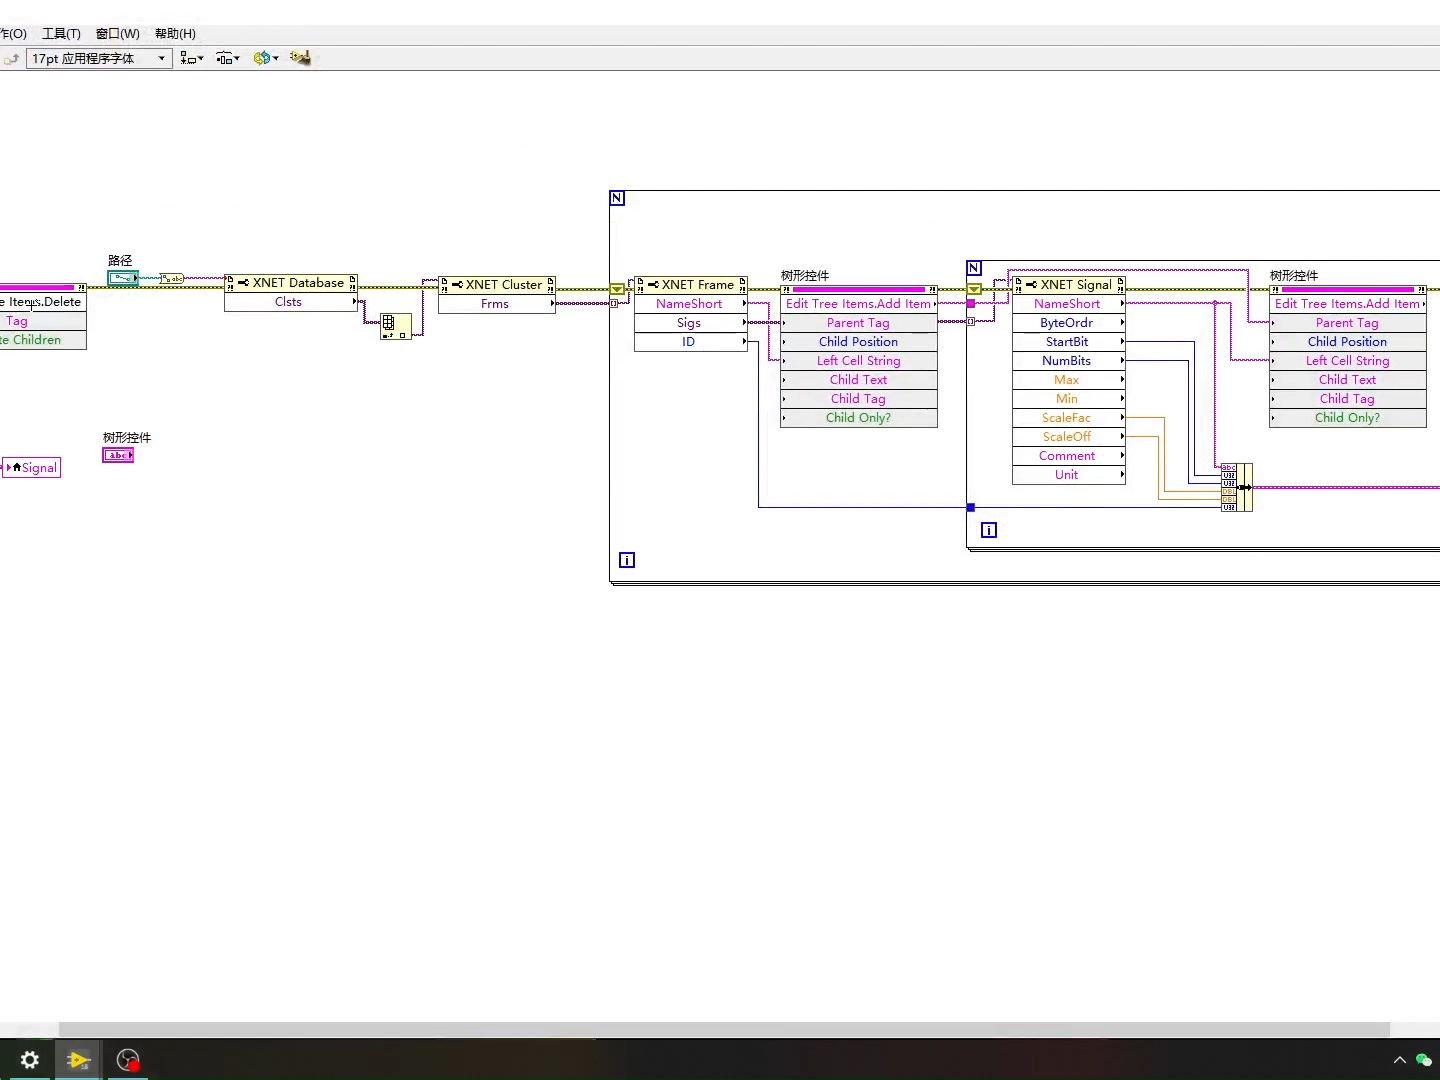Image resolution: width=1440 pixels, height=1080 pixels.
Task: Click the 树形控件 string terminal icon
Action: pos(118,455)
